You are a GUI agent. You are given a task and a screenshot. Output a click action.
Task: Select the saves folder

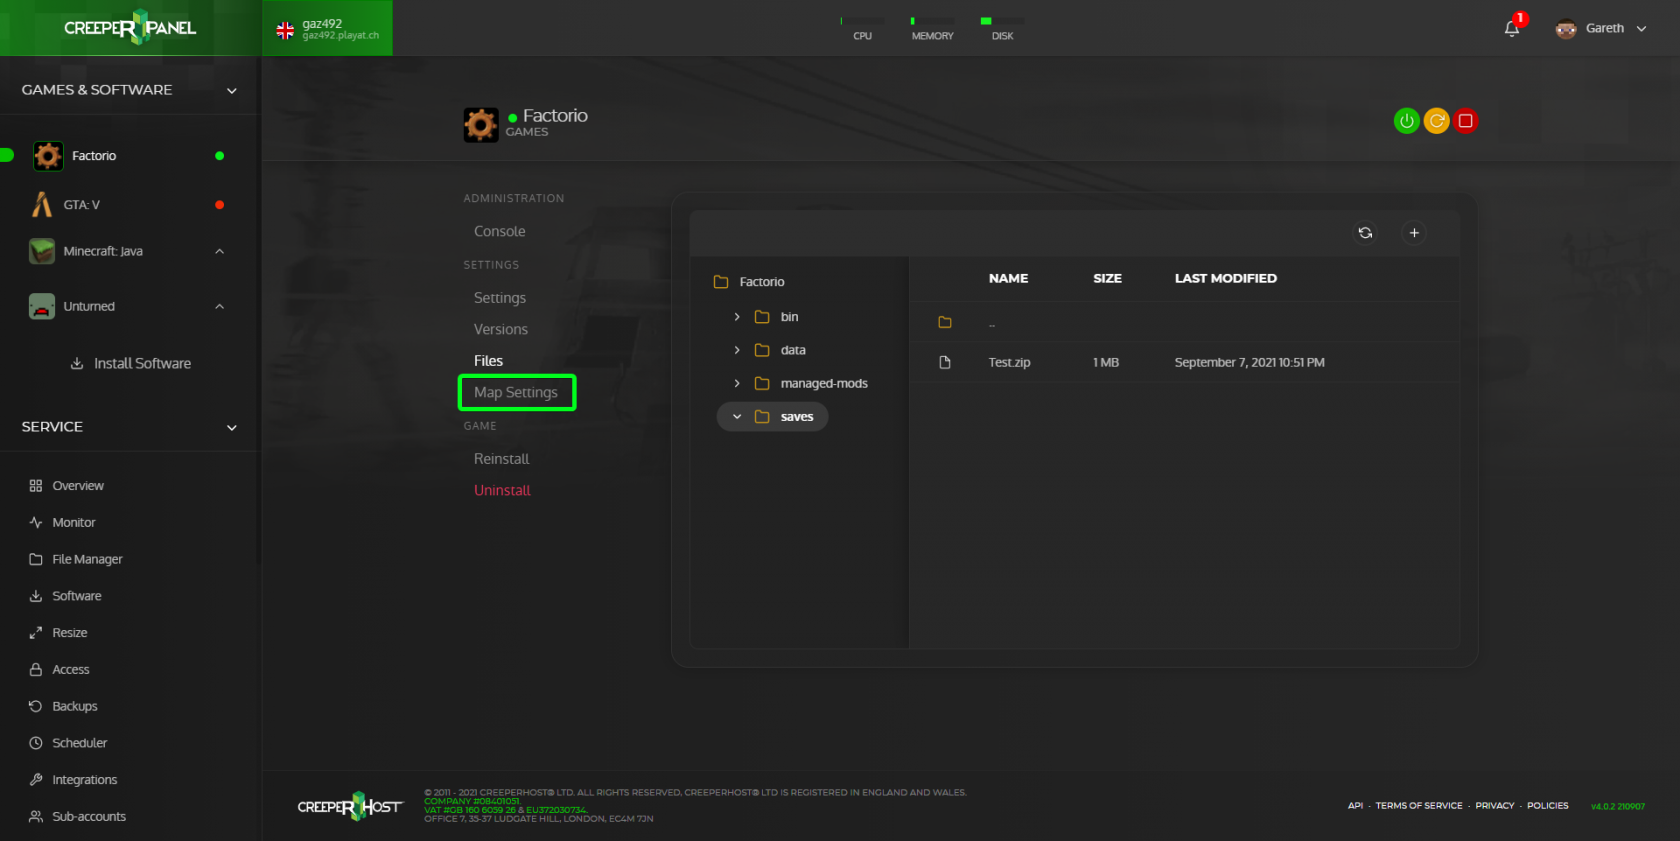click(797, 417)
